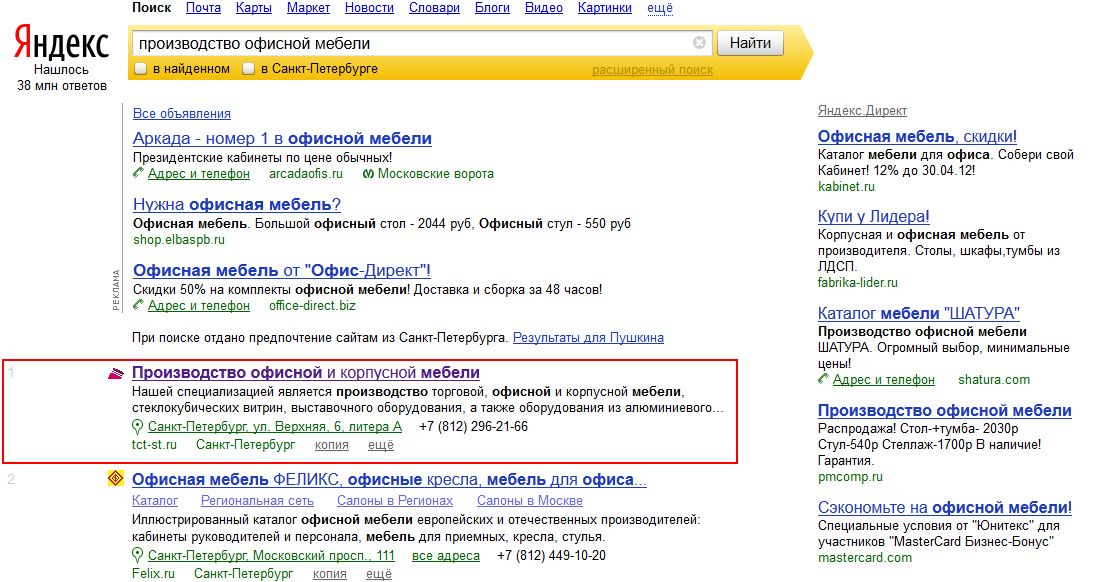Open ad 'Офисная мебель от Офис-Директ'
The height and width of the screenshot is (582, 1111).
pos(281,270)
